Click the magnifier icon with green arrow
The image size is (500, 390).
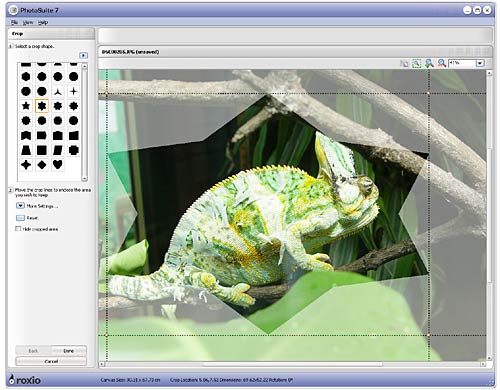point(429,63)
